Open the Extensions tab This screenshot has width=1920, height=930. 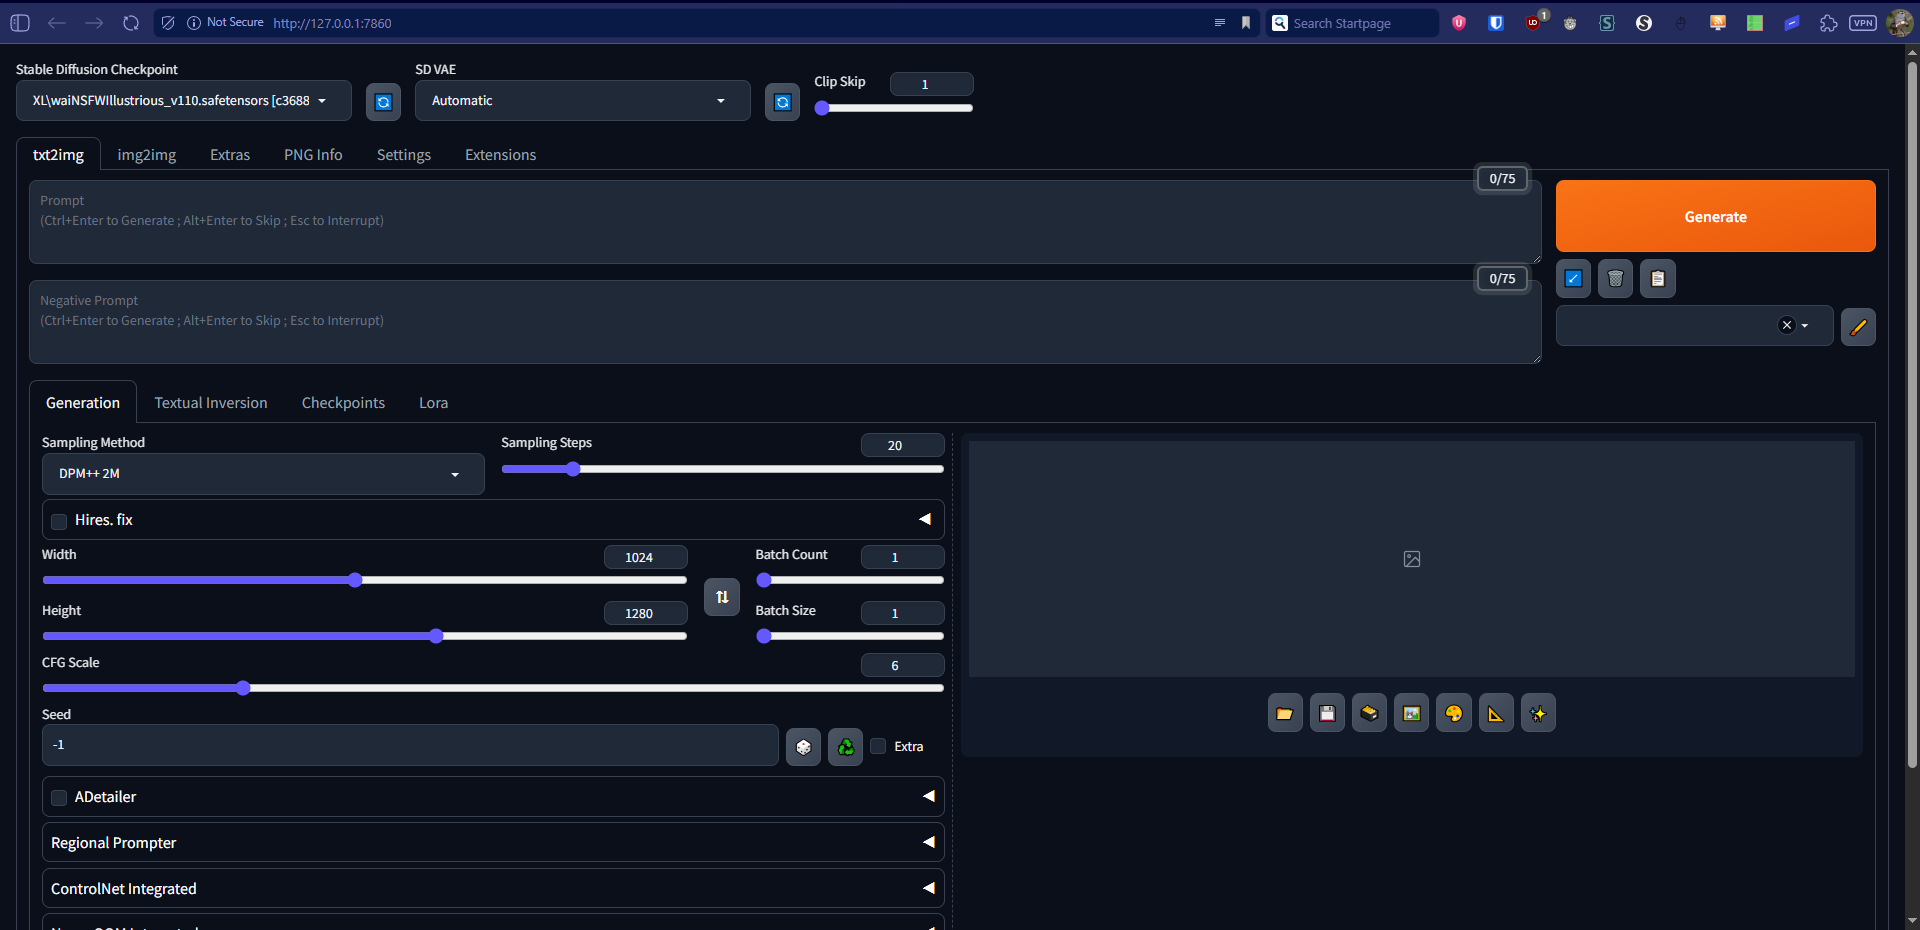point(501,155)
